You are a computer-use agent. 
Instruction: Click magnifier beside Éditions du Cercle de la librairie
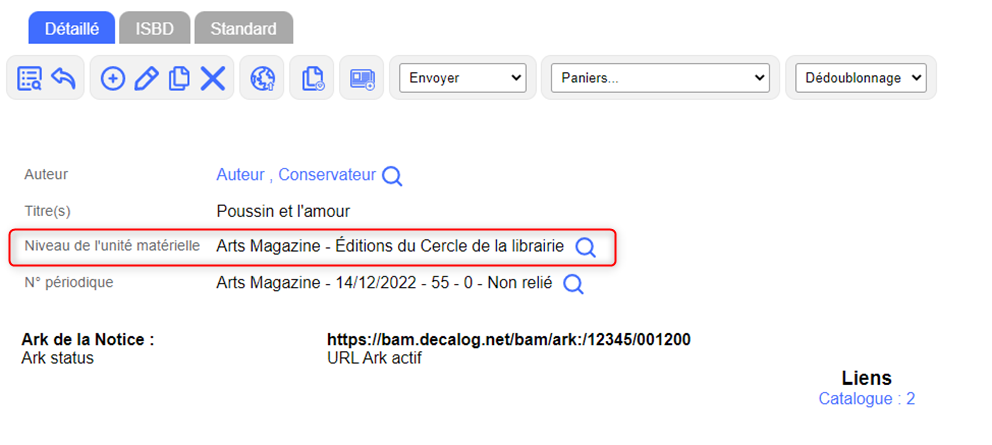point(585,248)
